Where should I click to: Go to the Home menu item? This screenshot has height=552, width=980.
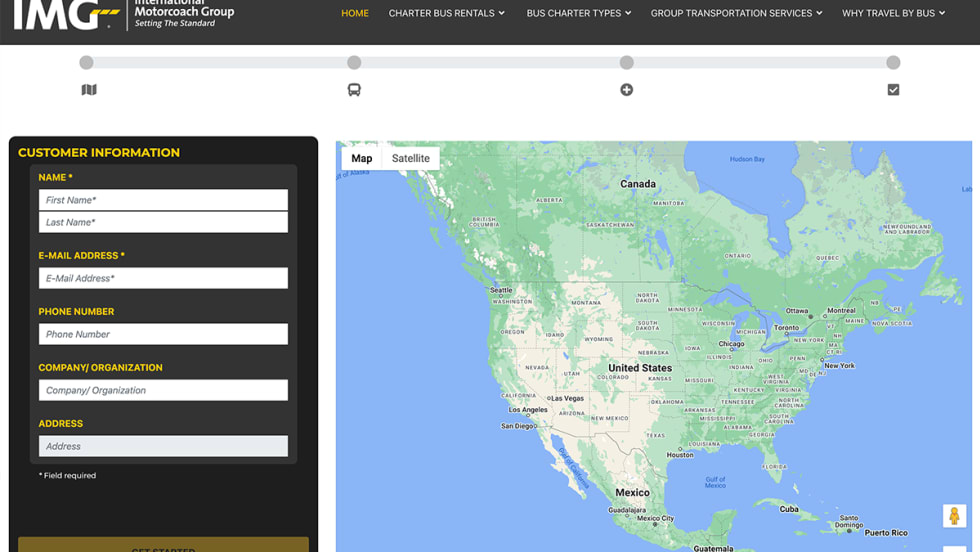(x=355, y=14)
